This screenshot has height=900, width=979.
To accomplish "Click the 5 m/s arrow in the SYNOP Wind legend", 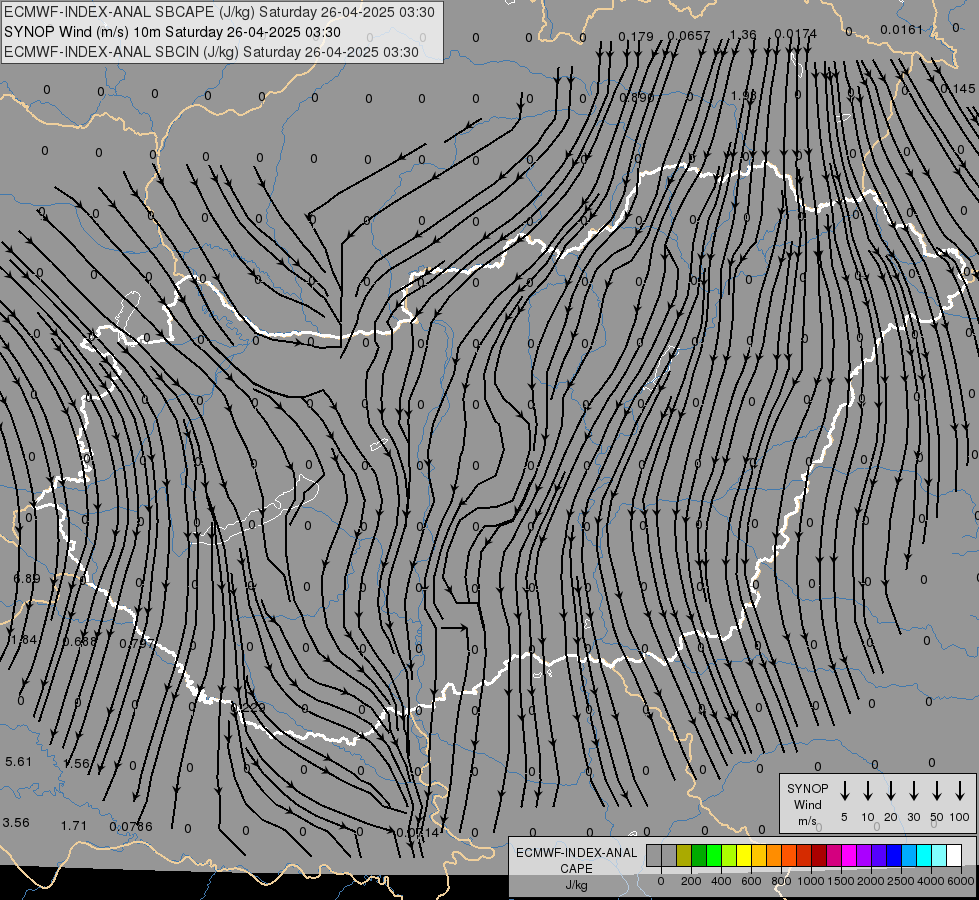I will [844, 791].
